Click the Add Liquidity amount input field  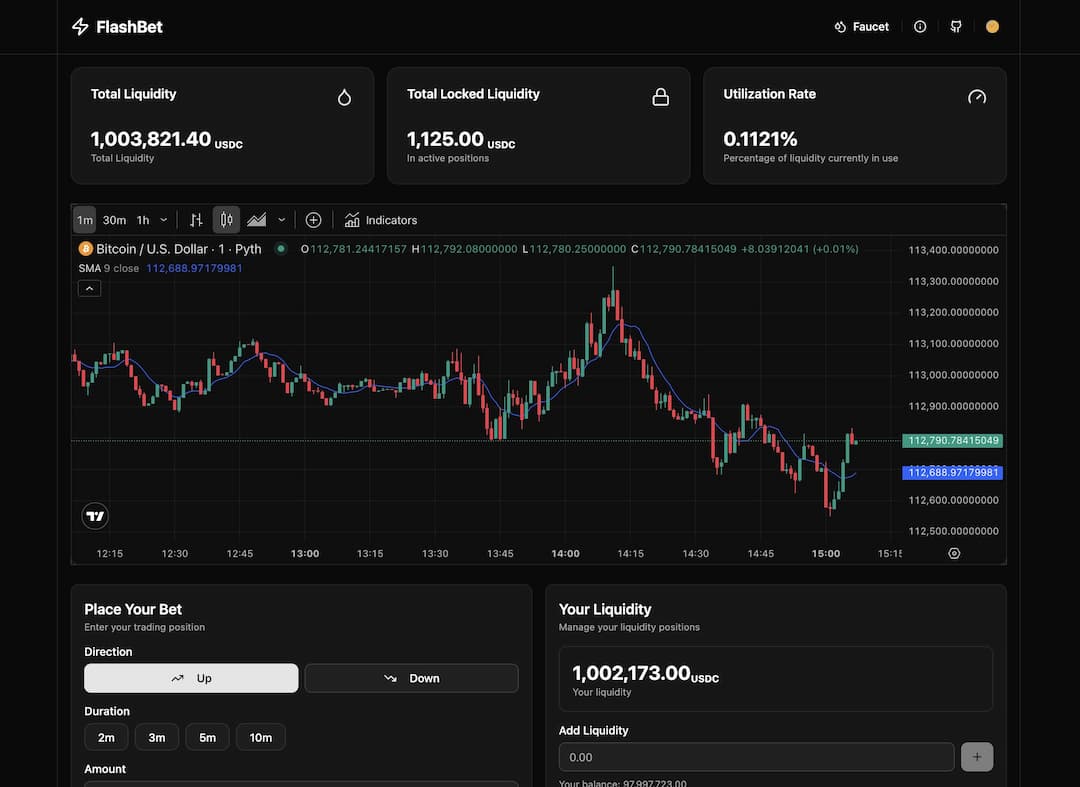click(x=756, y=757)
